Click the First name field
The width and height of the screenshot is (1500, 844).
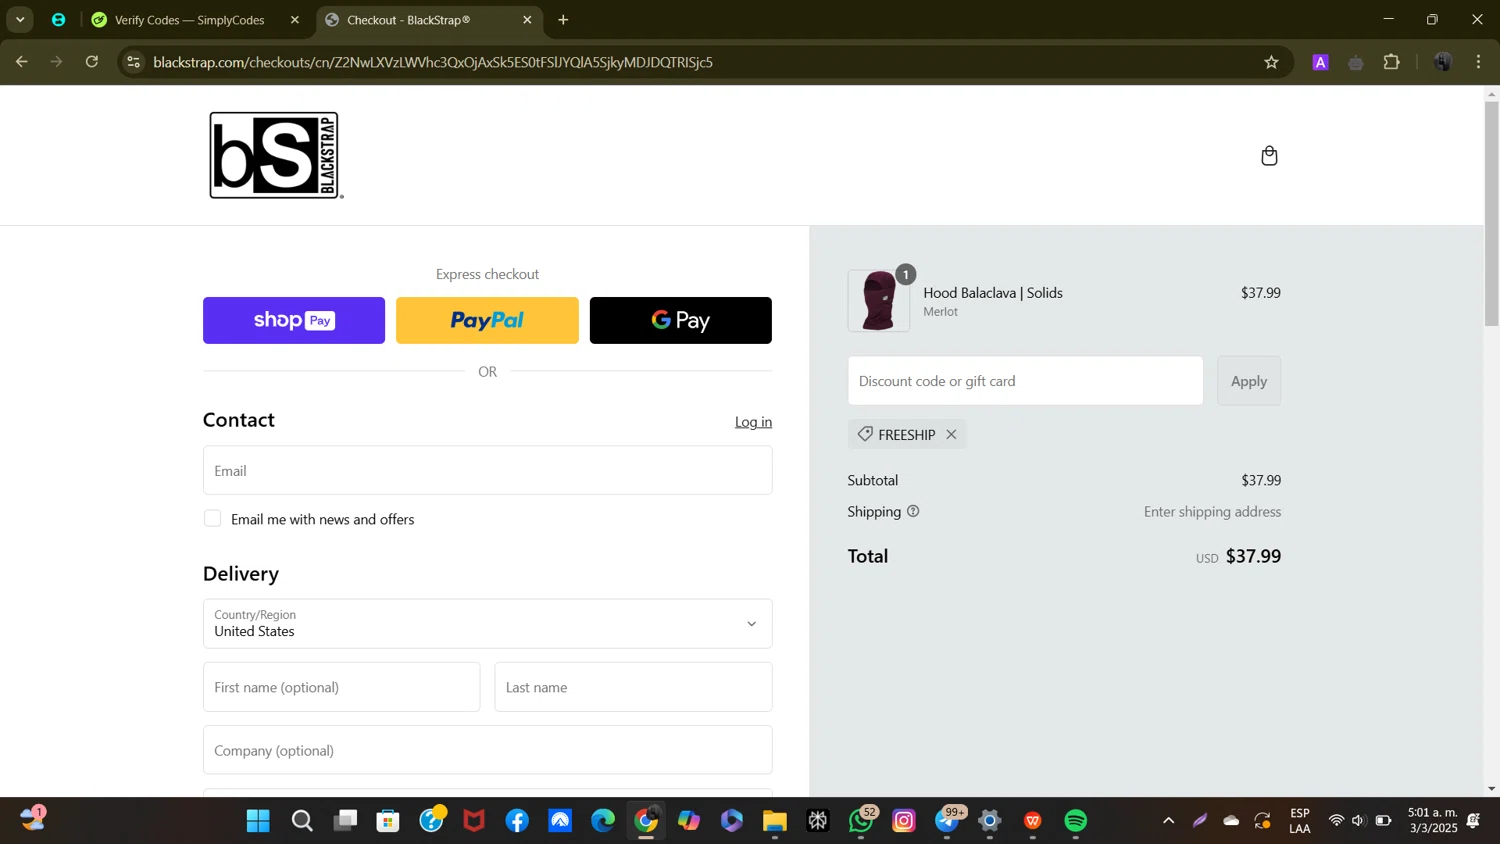(342, 687)
